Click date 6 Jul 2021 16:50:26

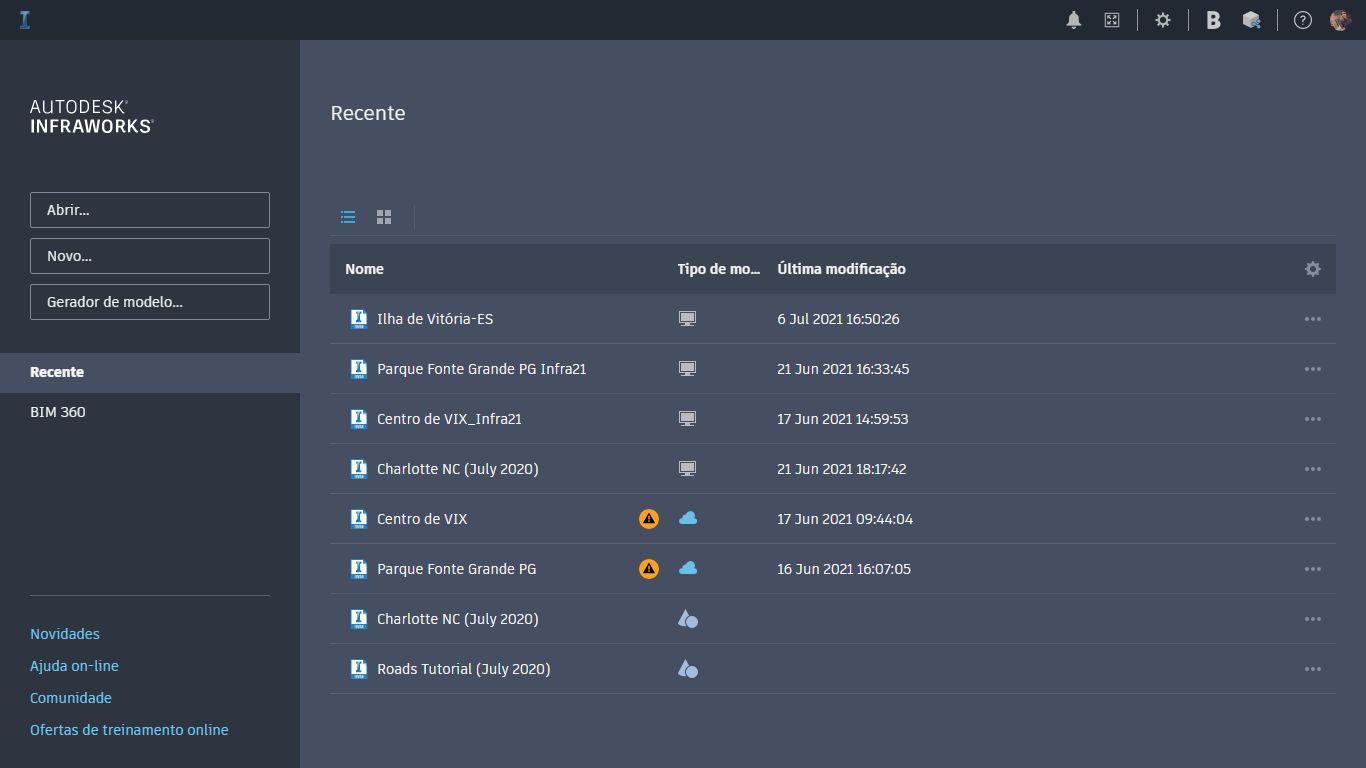point(838,319)
